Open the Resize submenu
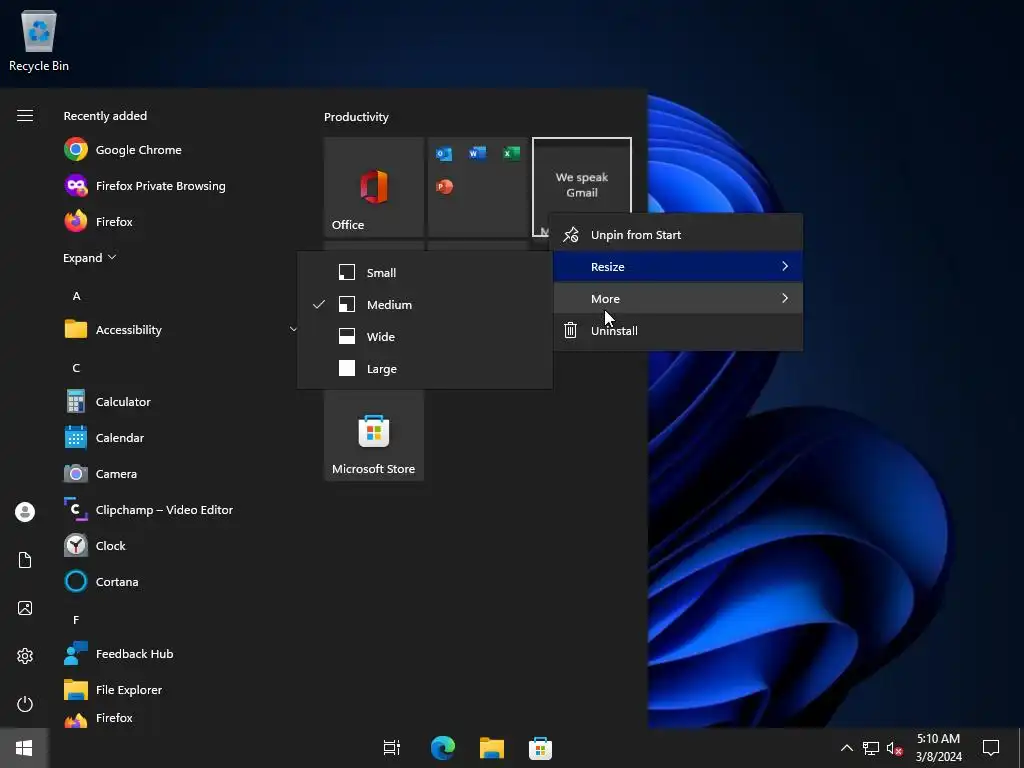Viewport: 1024px width, 768px height. tap(678, 266)
